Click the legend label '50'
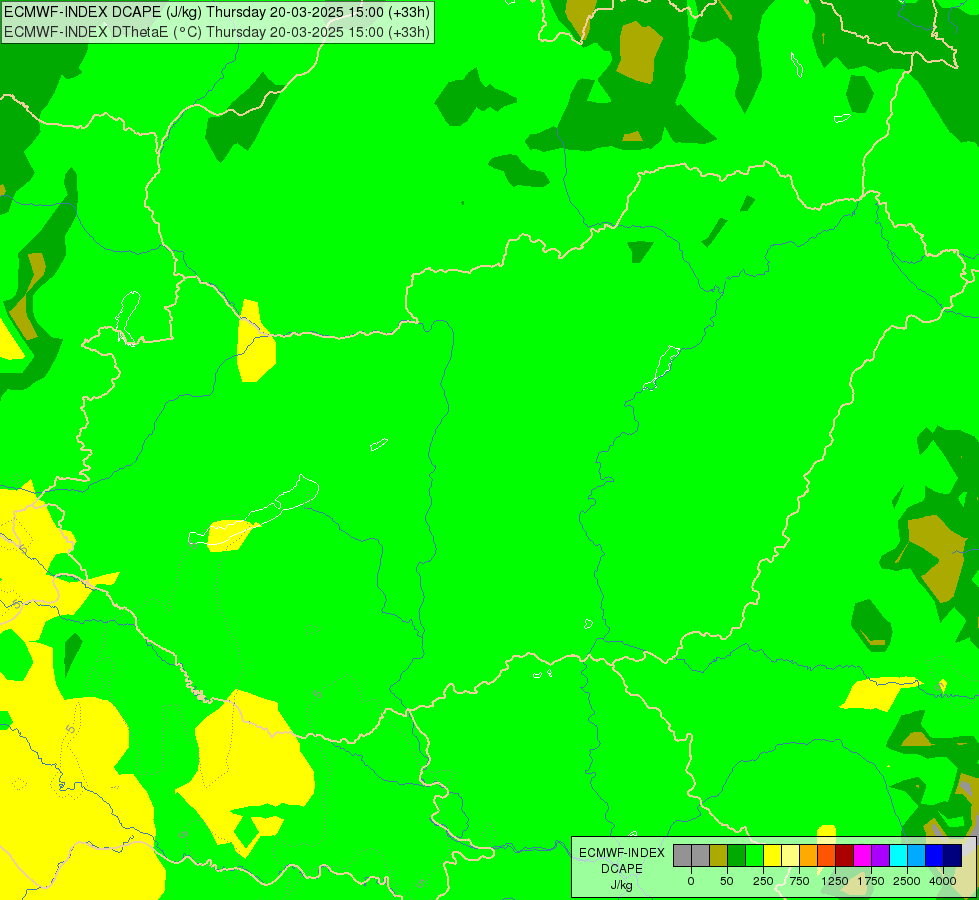This screenshot has height=900, width=979. point(727,881)
